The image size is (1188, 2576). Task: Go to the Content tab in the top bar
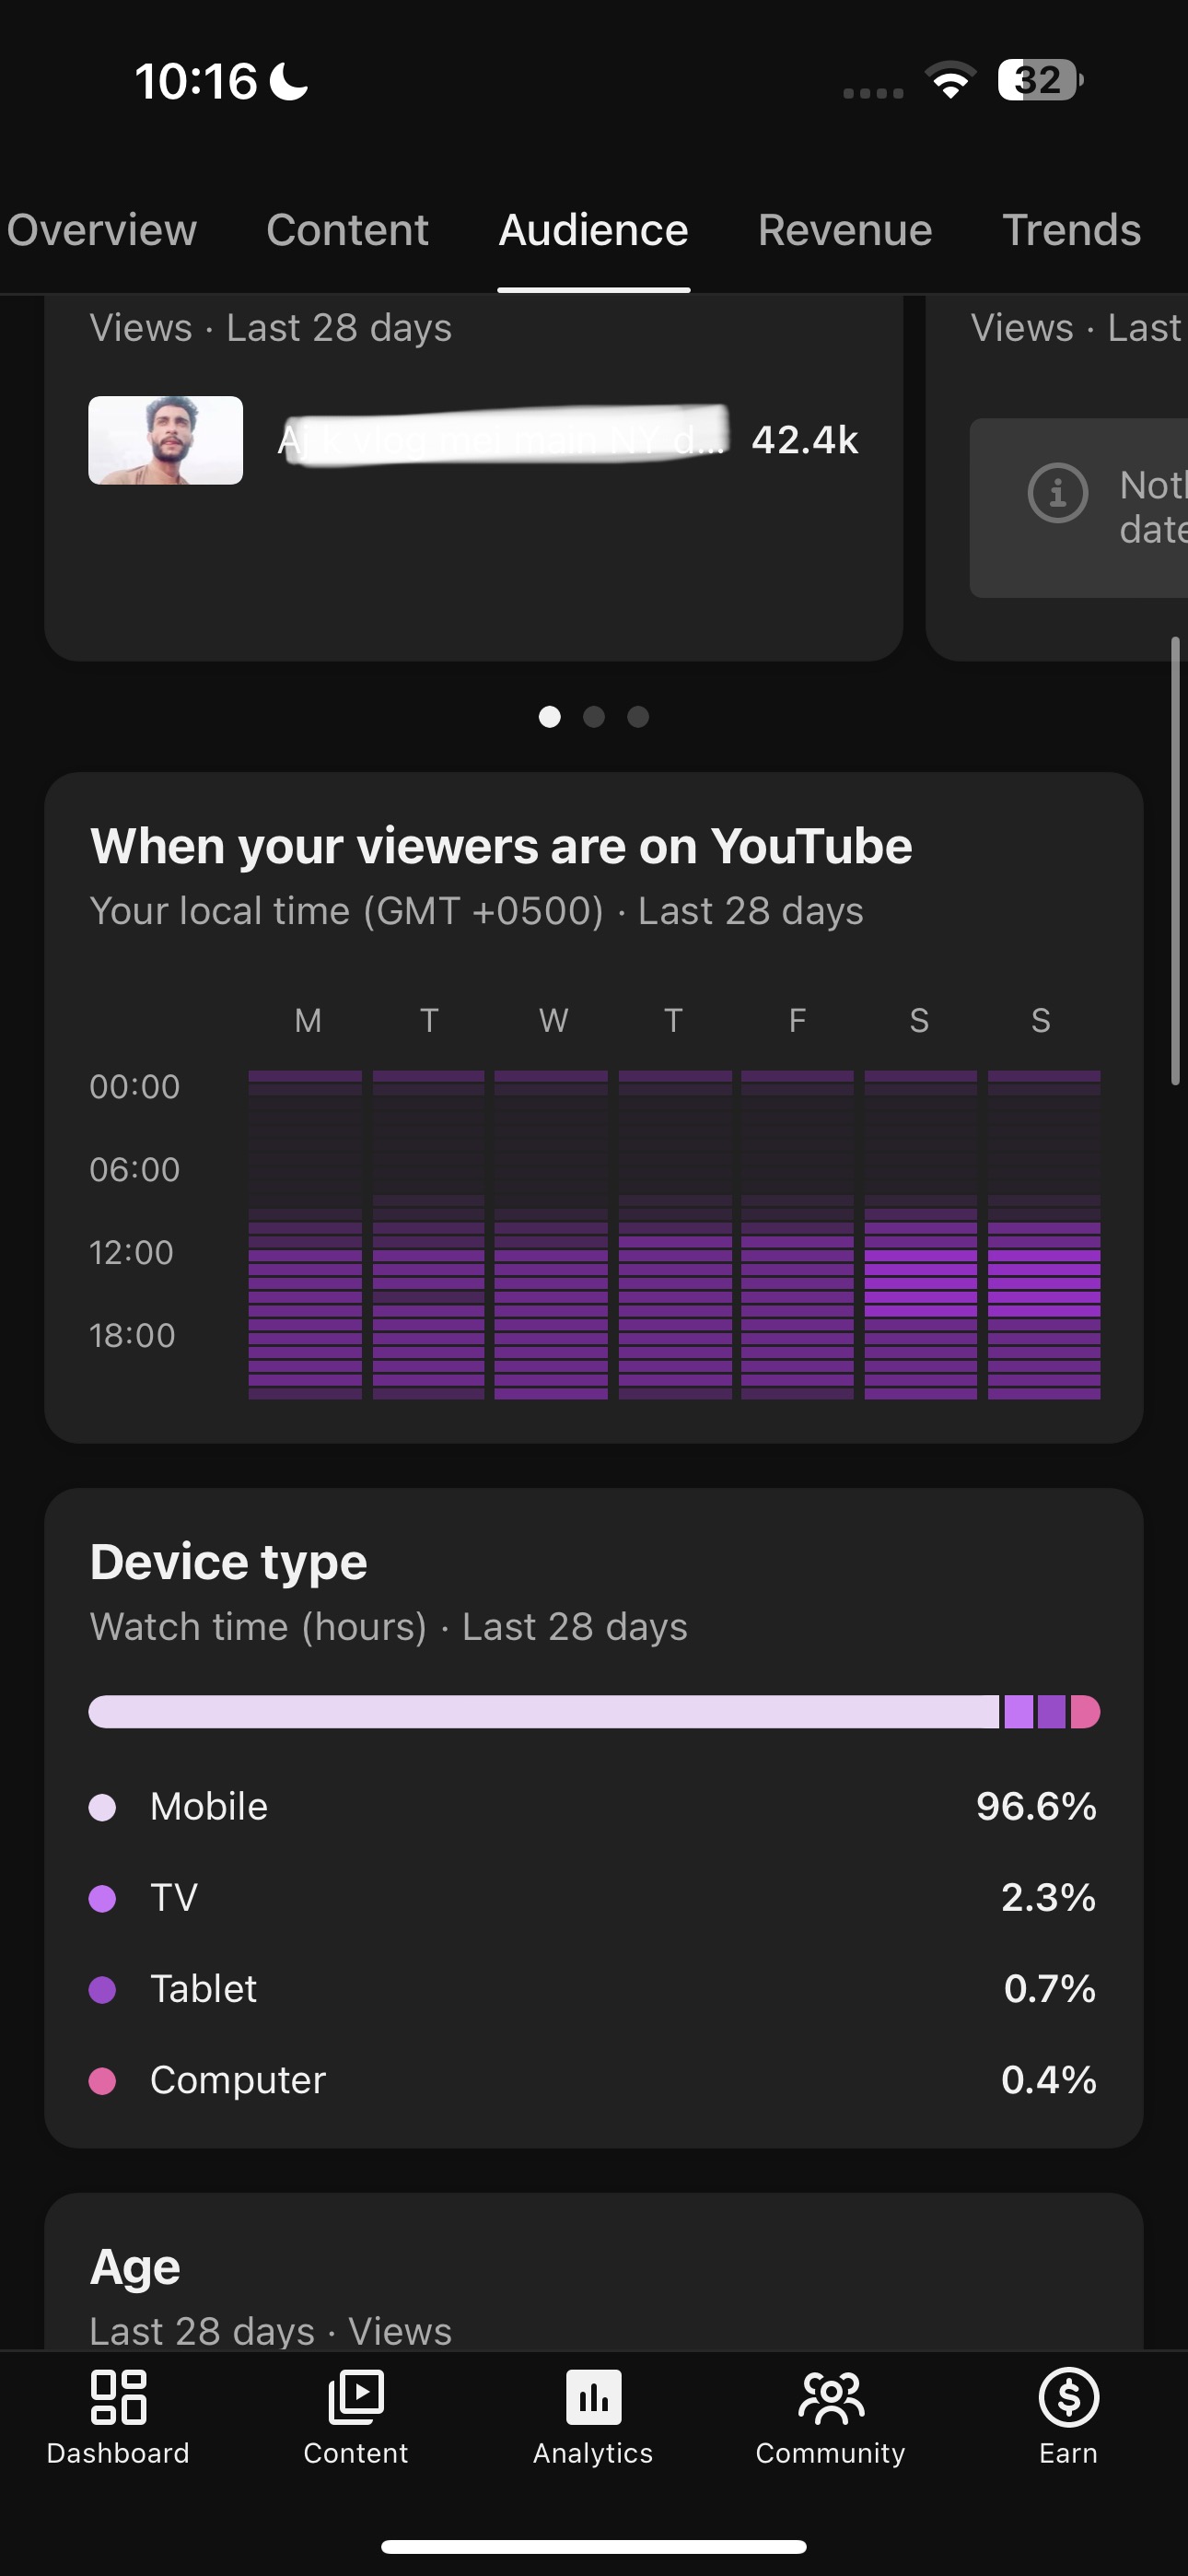[347, 230]
